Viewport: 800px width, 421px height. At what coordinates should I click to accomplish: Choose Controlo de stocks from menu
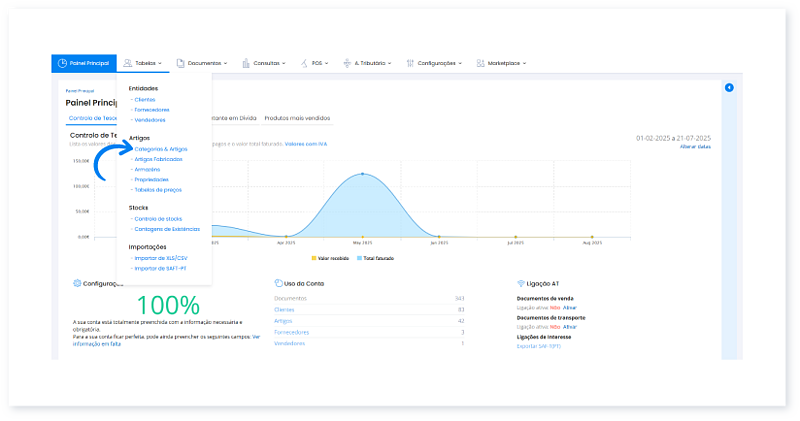(158, 218)
